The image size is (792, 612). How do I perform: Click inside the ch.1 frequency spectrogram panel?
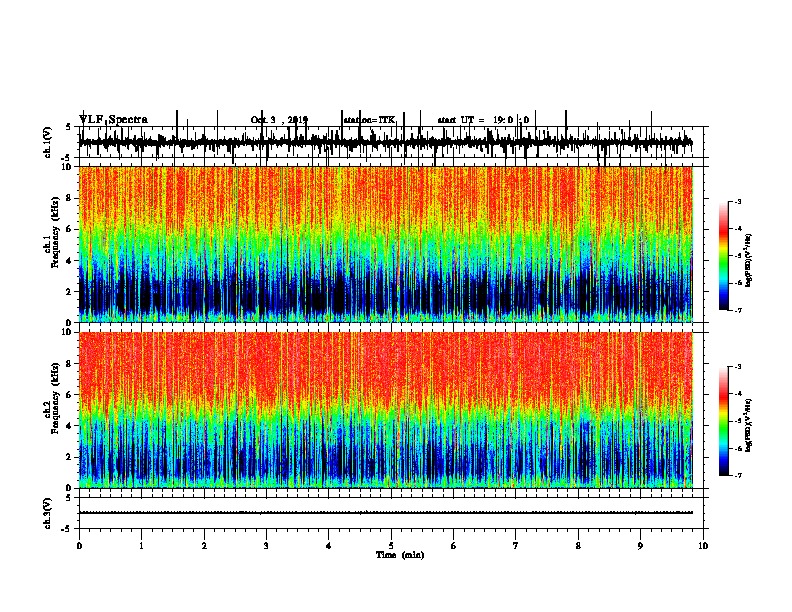coord(385,244)
